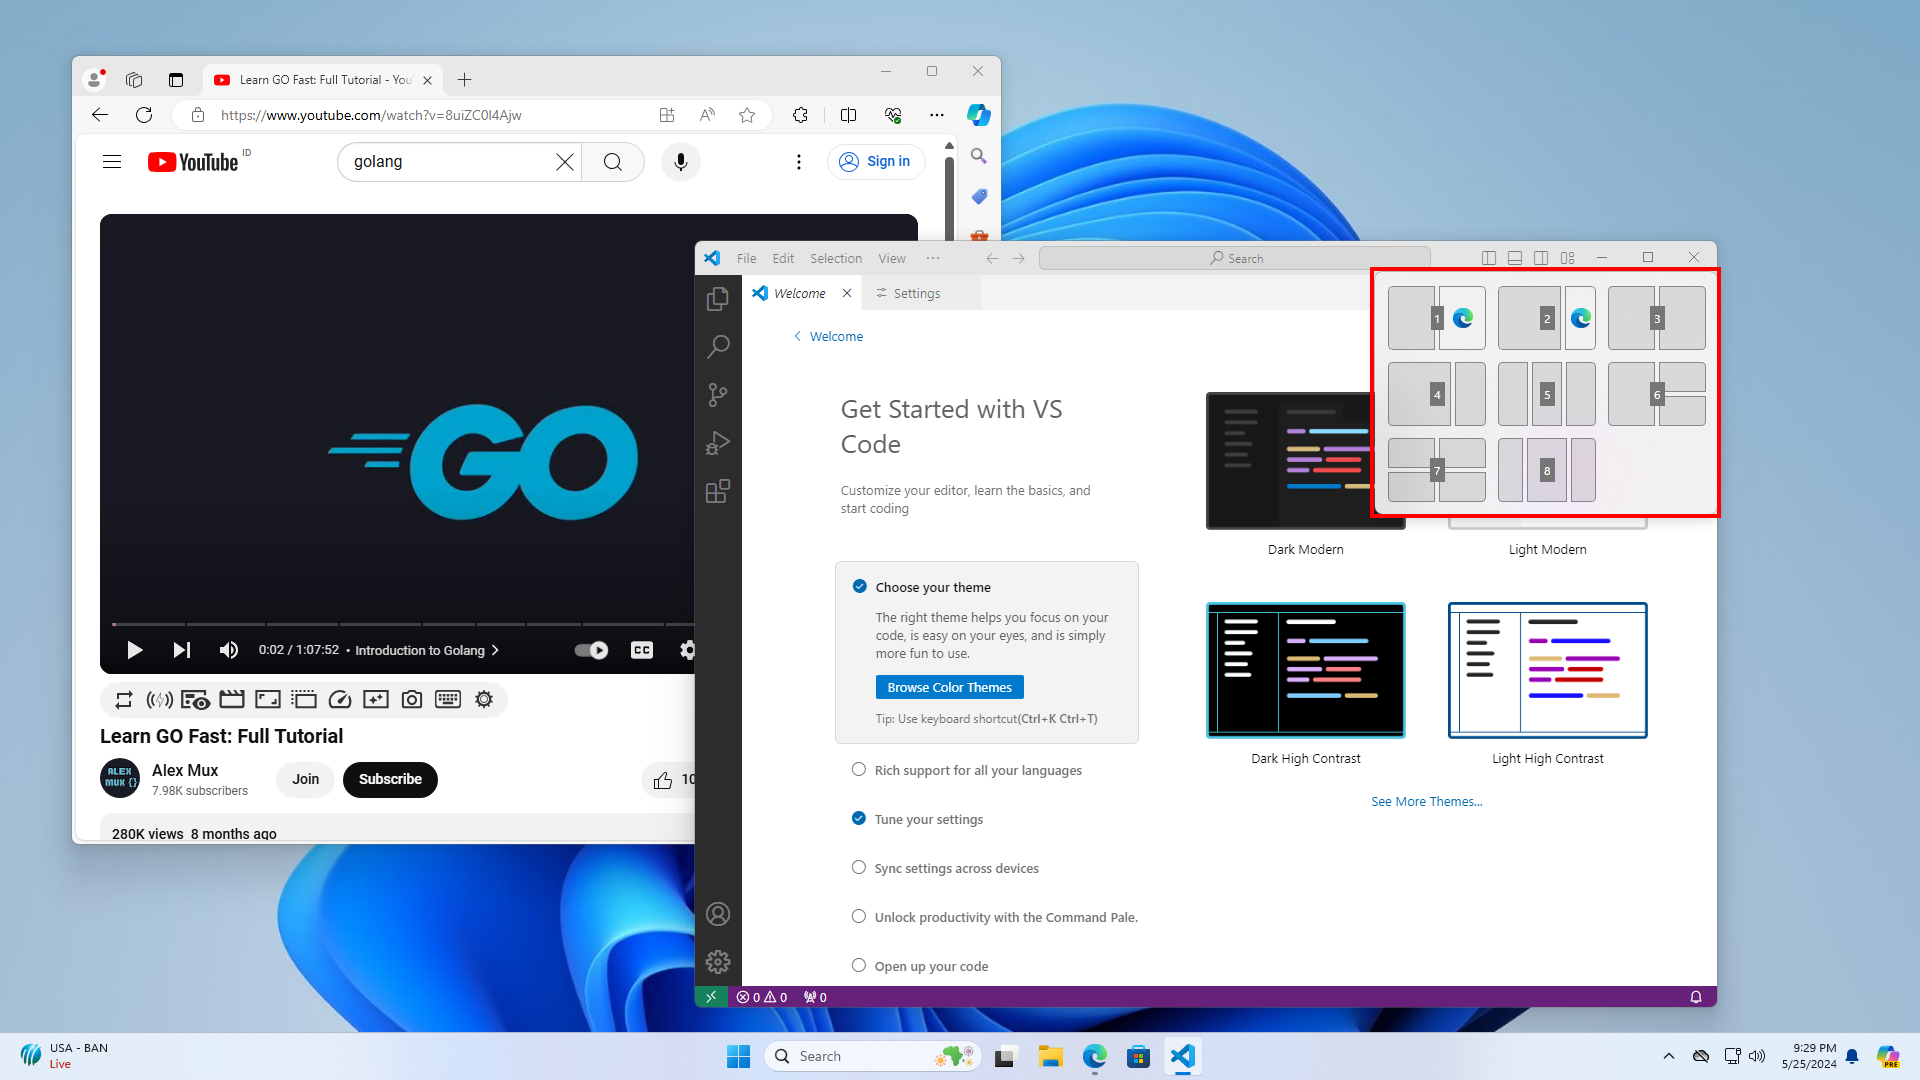The width and height of the screenshot is (1920, 1080).
Task: Click the screenshot camera icon below the video
Action: [x=412, y=700]
